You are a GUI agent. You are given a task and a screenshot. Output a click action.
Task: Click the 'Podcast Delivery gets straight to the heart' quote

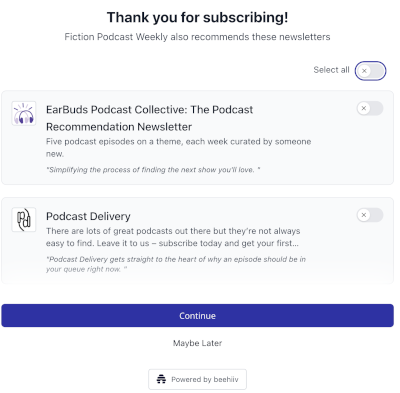click(x=176, y=264)
